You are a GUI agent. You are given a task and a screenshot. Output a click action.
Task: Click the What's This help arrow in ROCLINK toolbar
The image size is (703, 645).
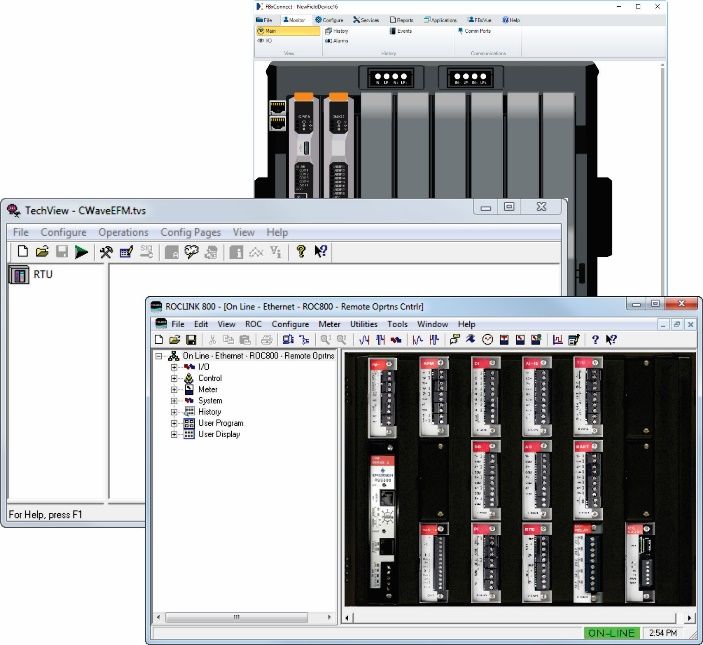(611, 340)
